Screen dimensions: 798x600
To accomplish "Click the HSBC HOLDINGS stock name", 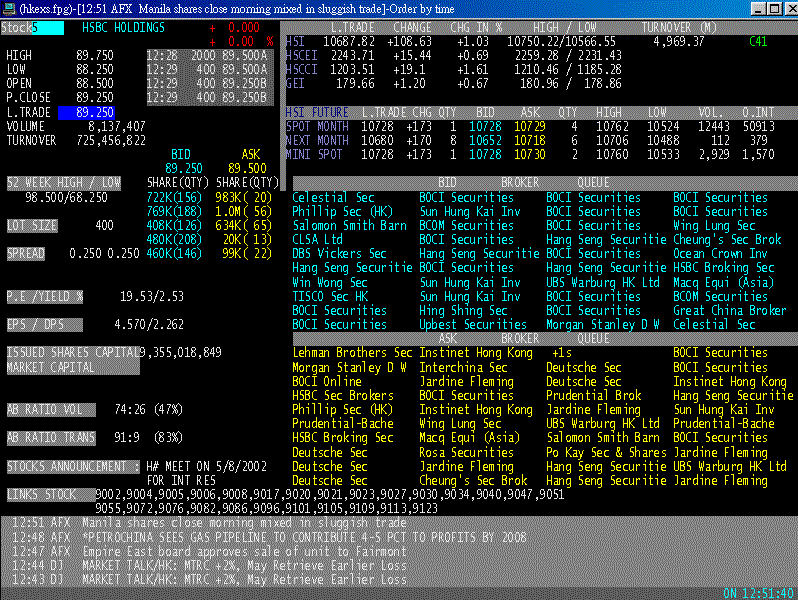I will [123, 27].
